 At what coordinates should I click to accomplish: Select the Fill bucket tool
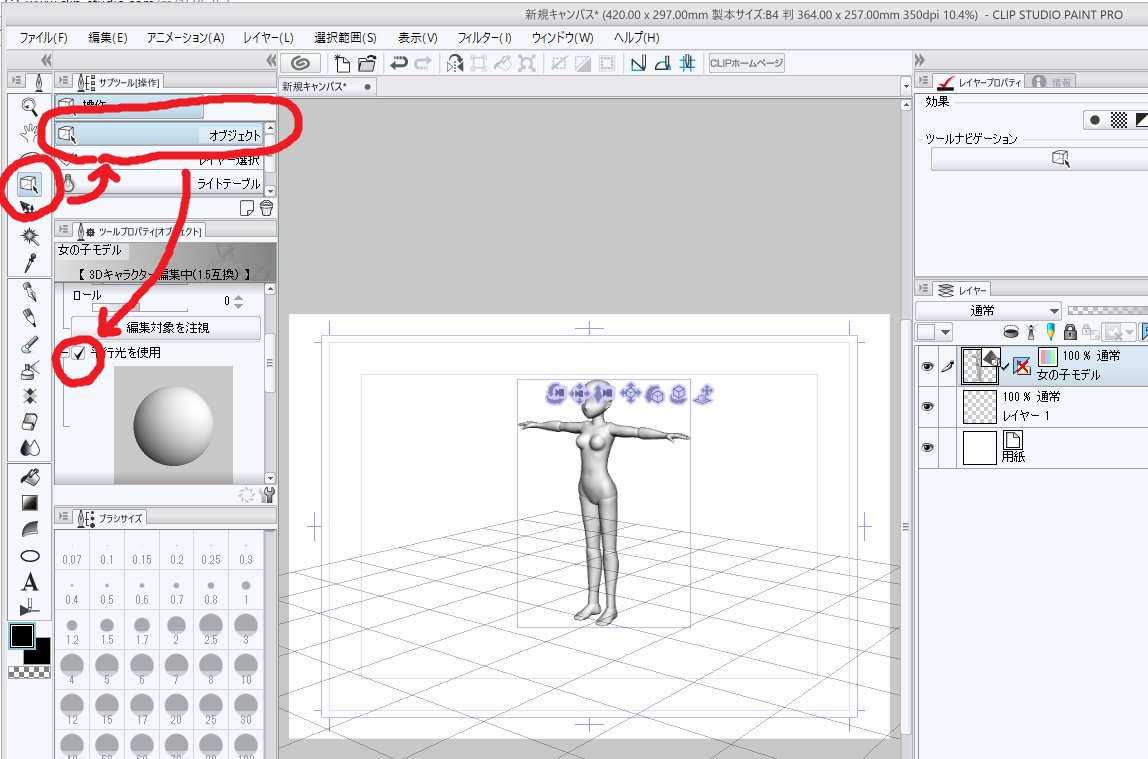point(29,477)
